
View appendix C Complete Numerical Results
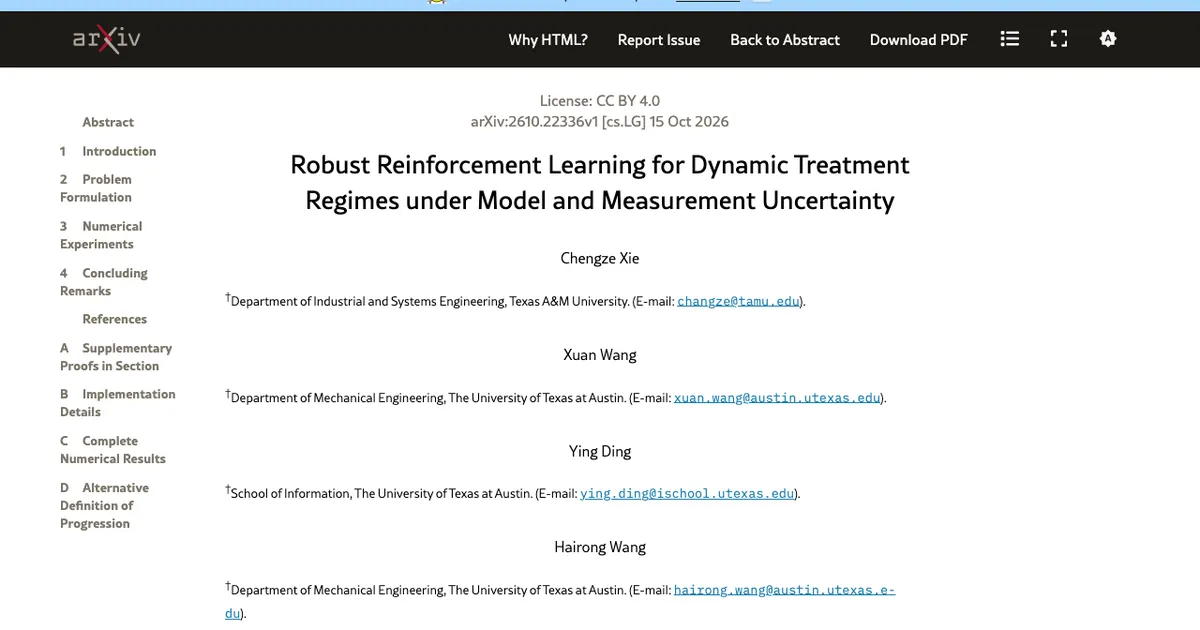[x=113, y=450]
